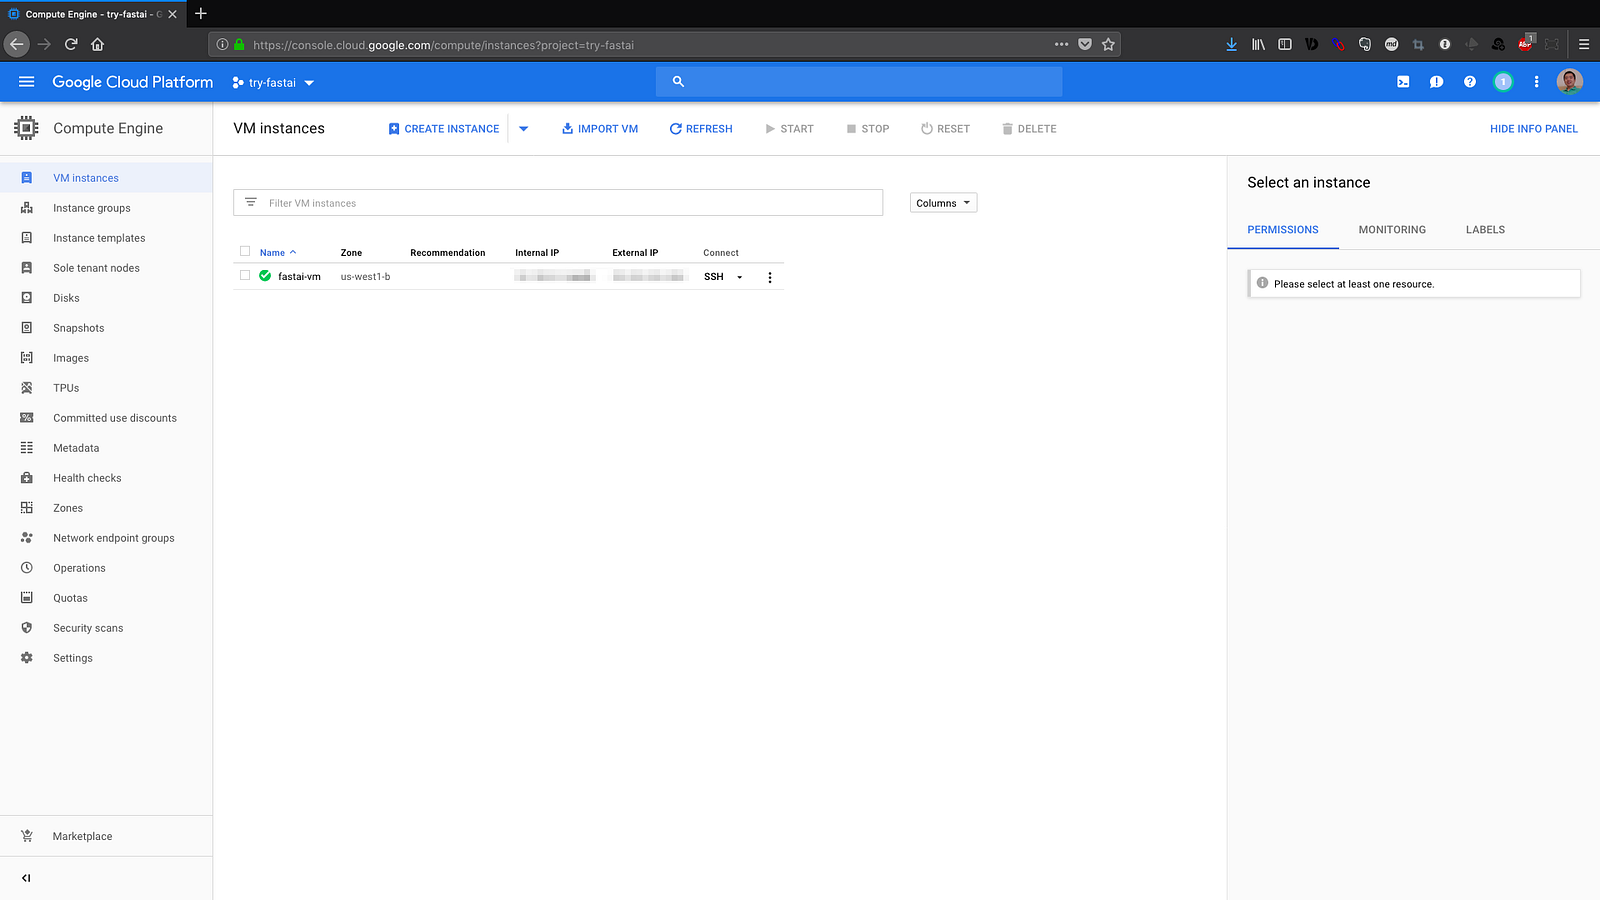Image resolution: width=1600 pixels, height=900 pixels.
Task: Click the Compute Engine chip icon
Action: [x=26, y=128]
